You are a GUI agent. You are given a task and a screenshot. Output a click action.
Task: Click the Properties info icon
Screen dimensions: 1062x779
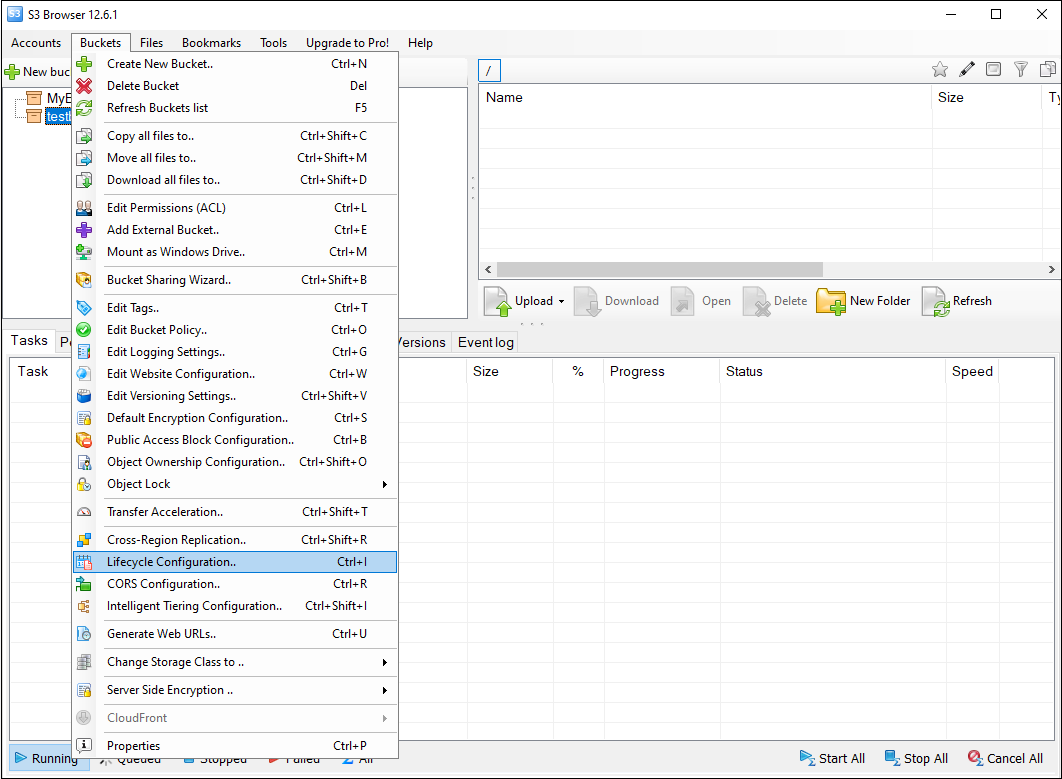pos(84,746)
